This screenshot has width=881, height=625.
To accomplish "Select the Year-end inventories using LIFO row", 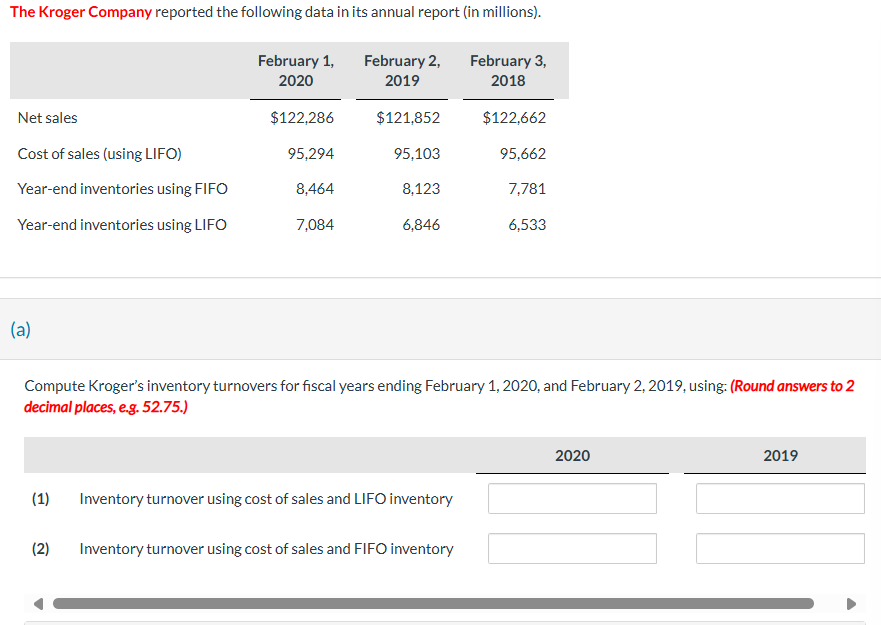I will pyautogui.click(x=122, y=224).
